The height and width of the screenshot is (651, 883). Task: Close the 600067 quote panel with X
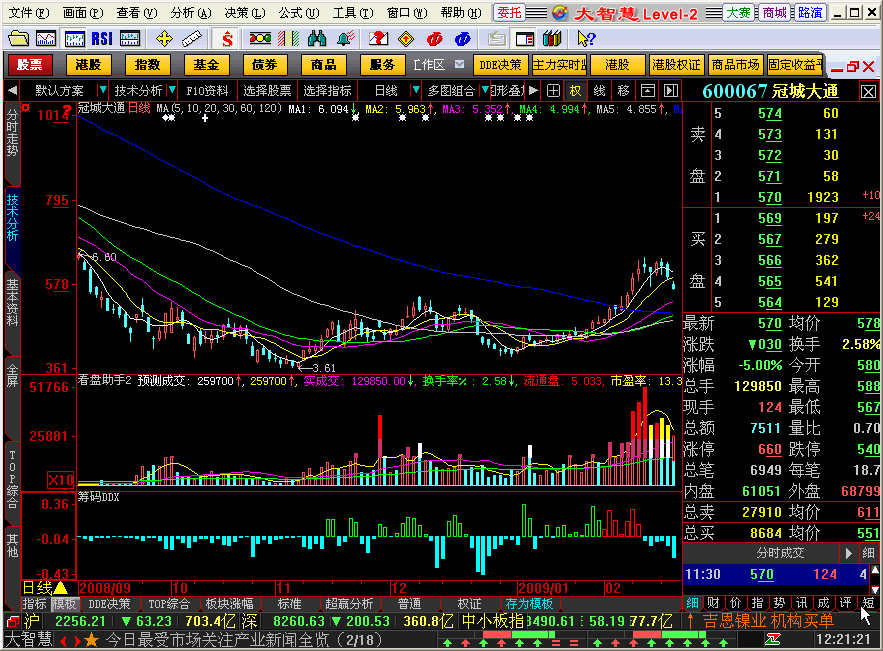point(868,91)
